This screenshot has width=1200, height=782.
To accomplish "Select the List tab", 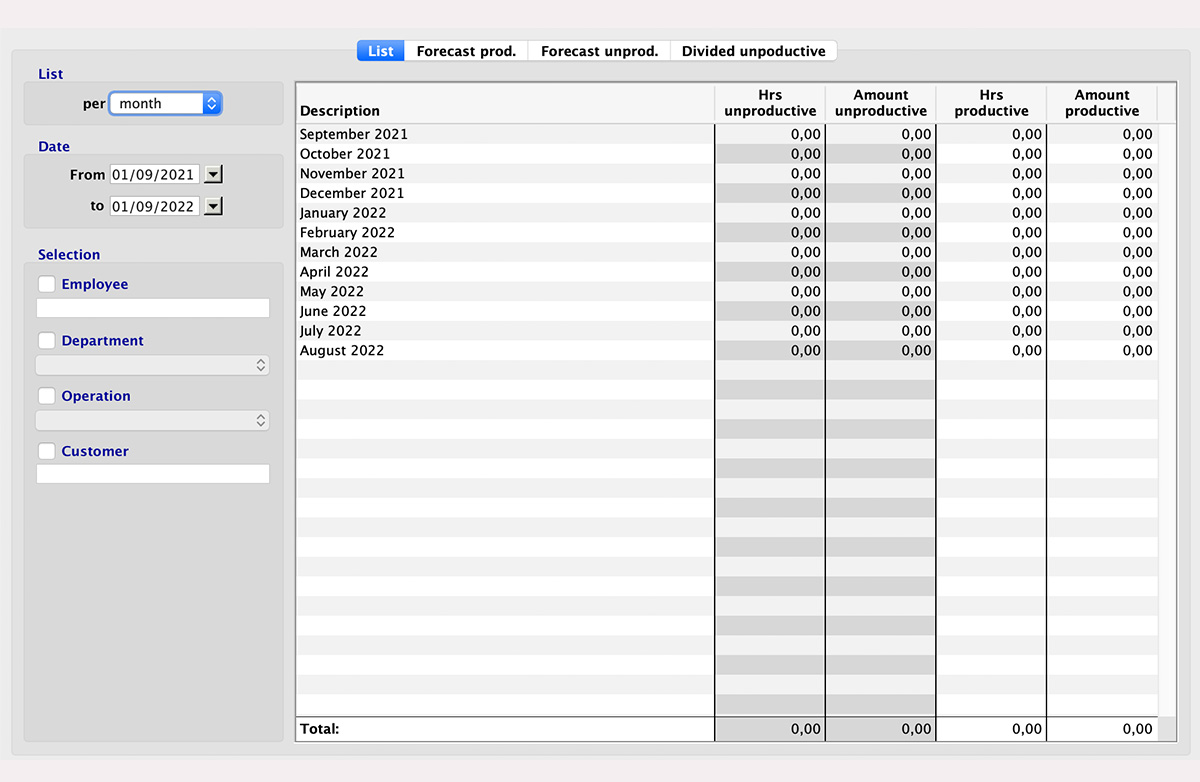I will tap(380, 51).
